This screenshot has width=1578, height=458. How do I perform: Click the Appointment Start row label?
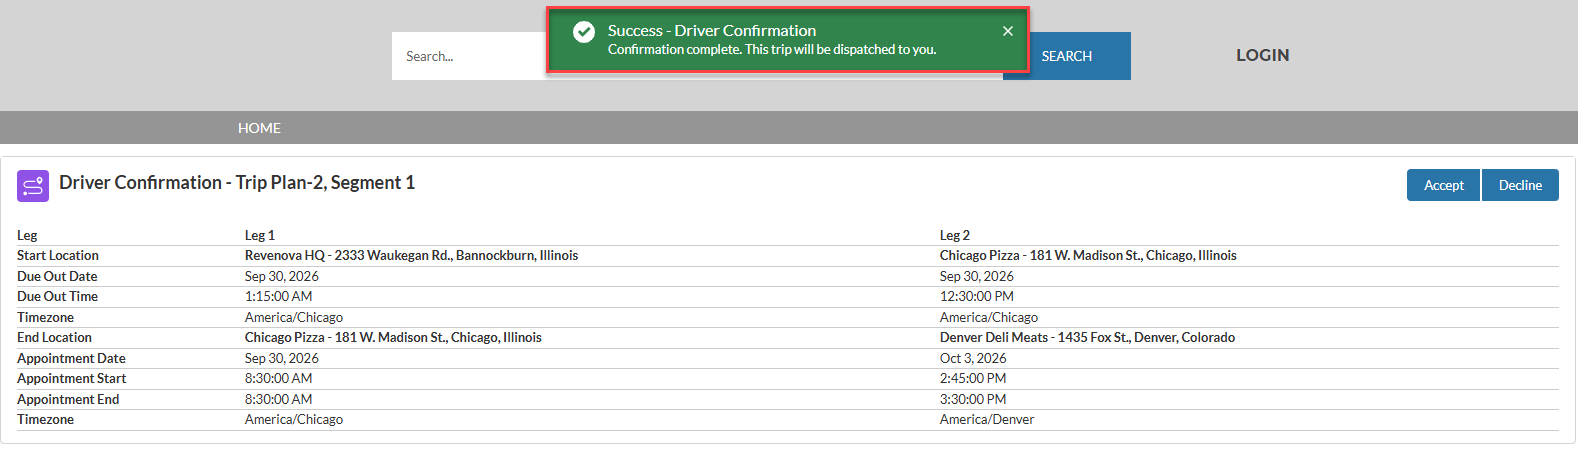click(71, 379)
